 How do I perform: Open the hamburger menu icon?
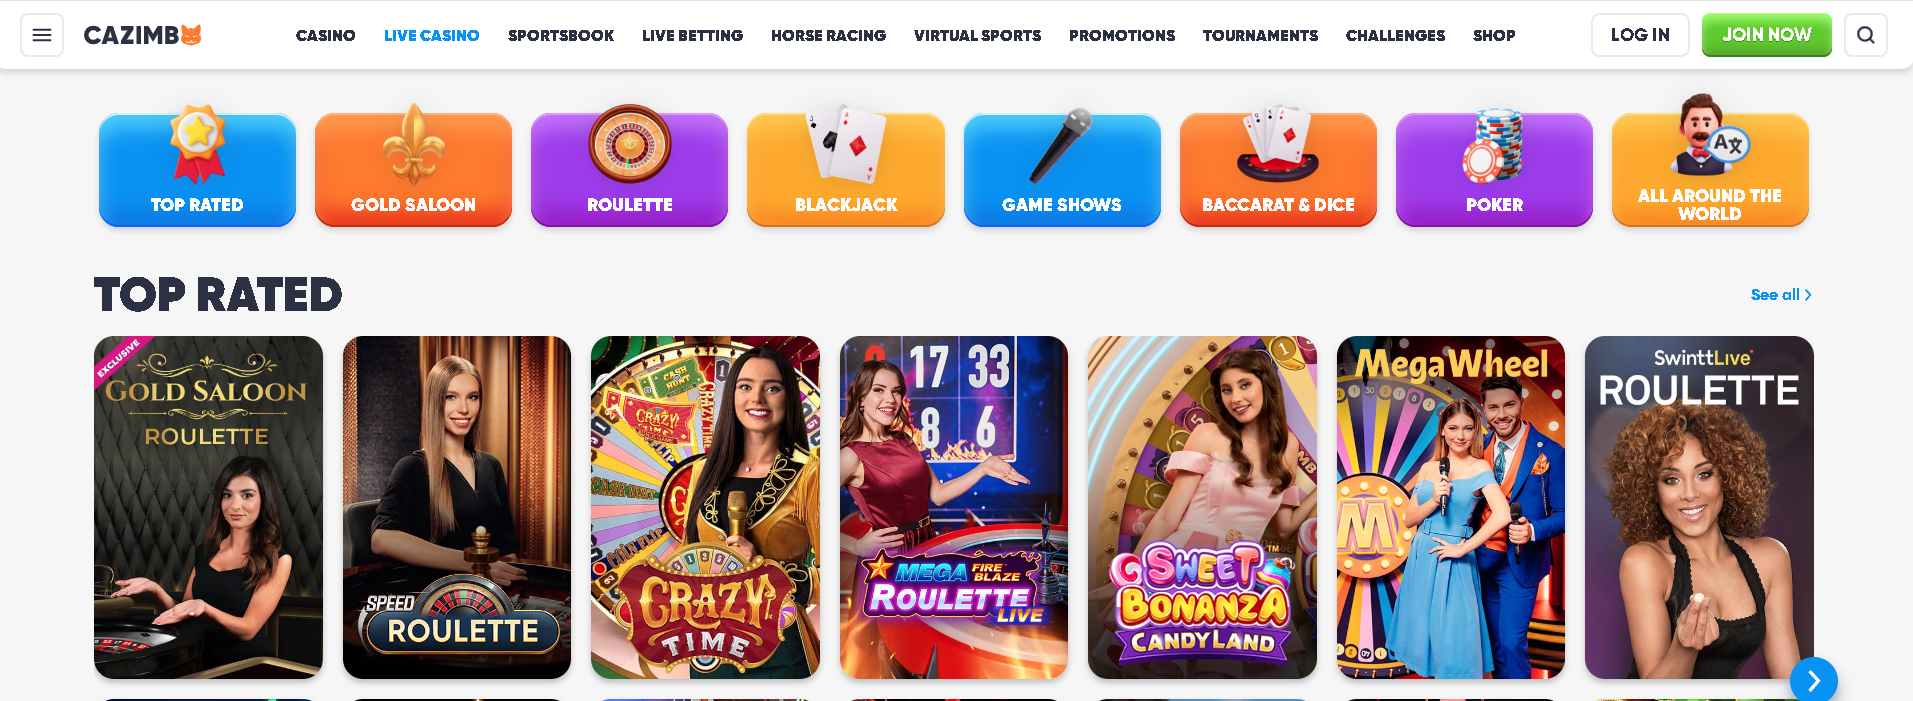pos(42,35)
